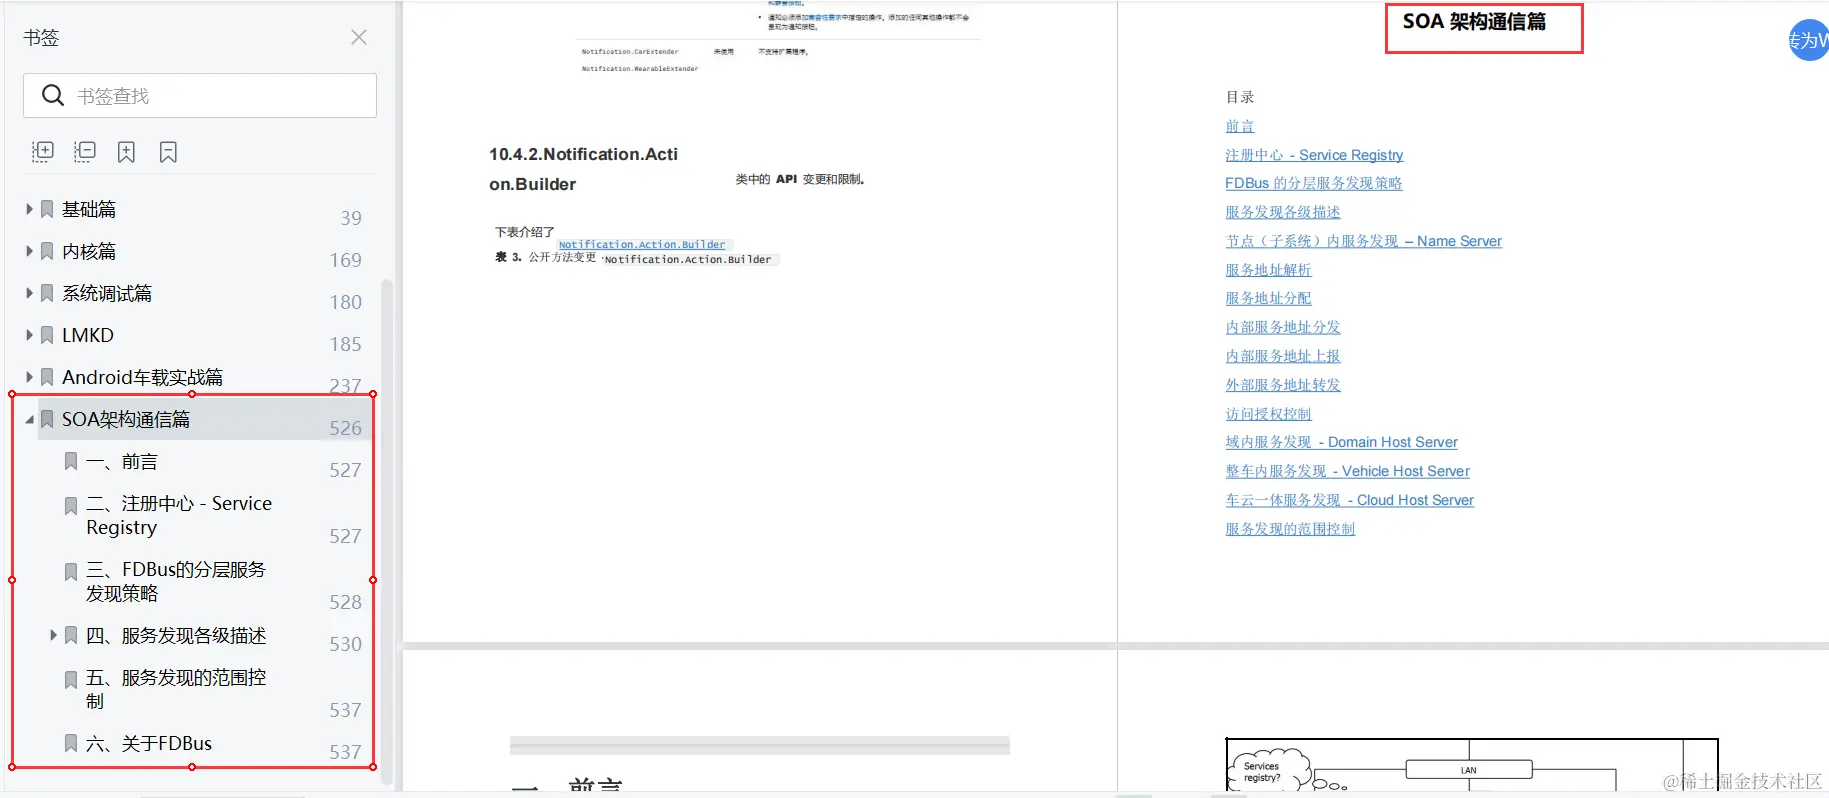Open the Vehicle Host Server link
The image size is (1829, 798).
click(x=1347, y=471)
